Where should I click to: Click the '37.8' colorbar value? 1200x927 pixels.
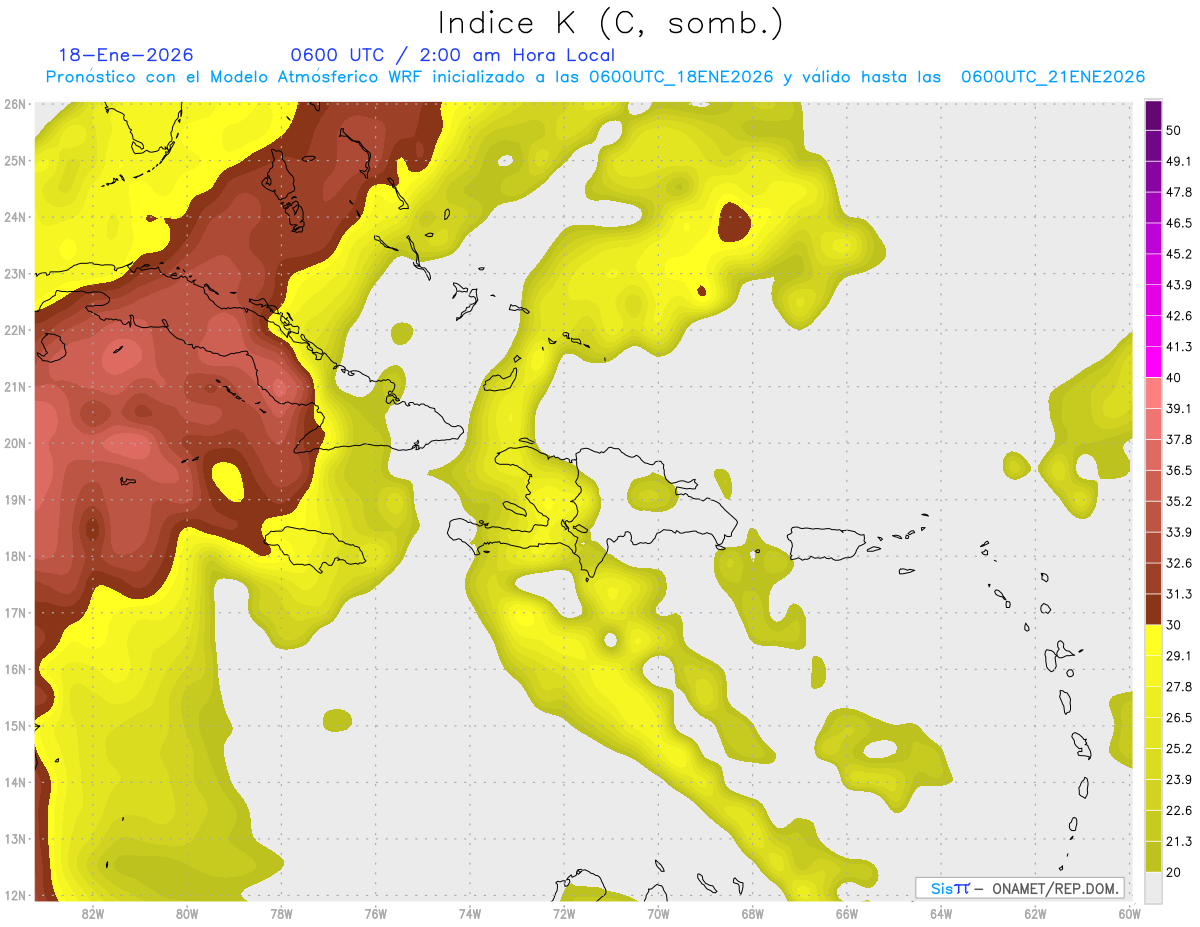(x=1179, y=439)
